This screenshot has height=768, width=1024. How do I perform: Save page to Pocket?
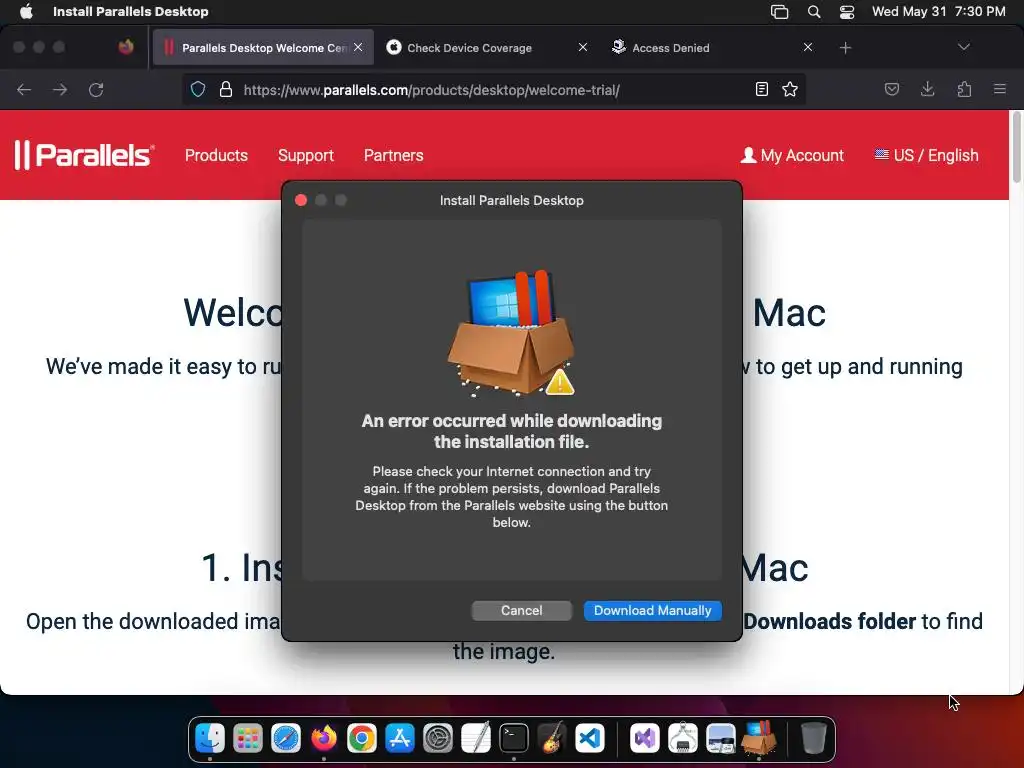(x=891, y=89)
